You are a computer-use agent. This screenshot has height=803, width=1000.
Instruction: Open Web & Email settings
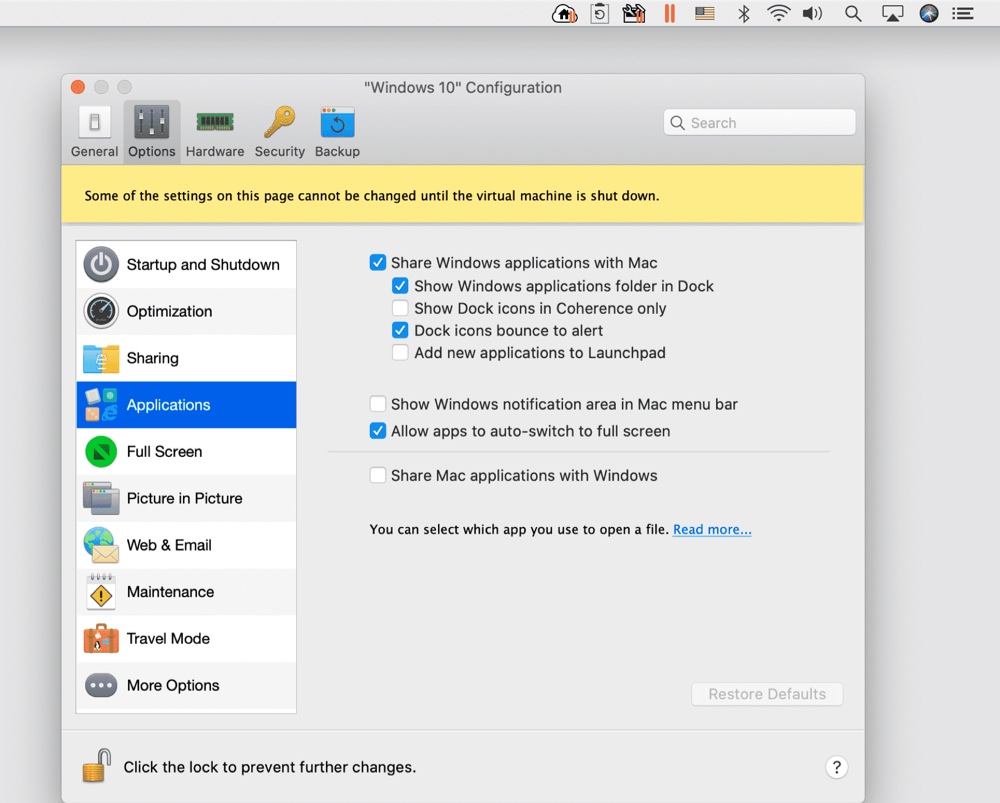(x=186, y=545)
